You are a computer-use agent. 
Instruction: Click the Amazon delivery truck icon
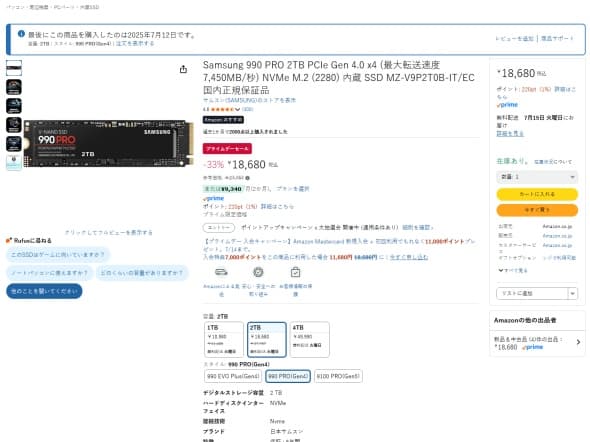click(x=221, y=272)
